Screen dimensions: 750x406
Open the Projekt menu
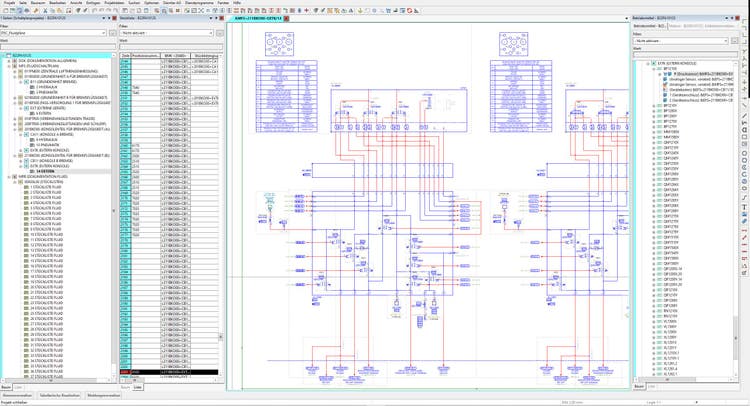[9, 3]
